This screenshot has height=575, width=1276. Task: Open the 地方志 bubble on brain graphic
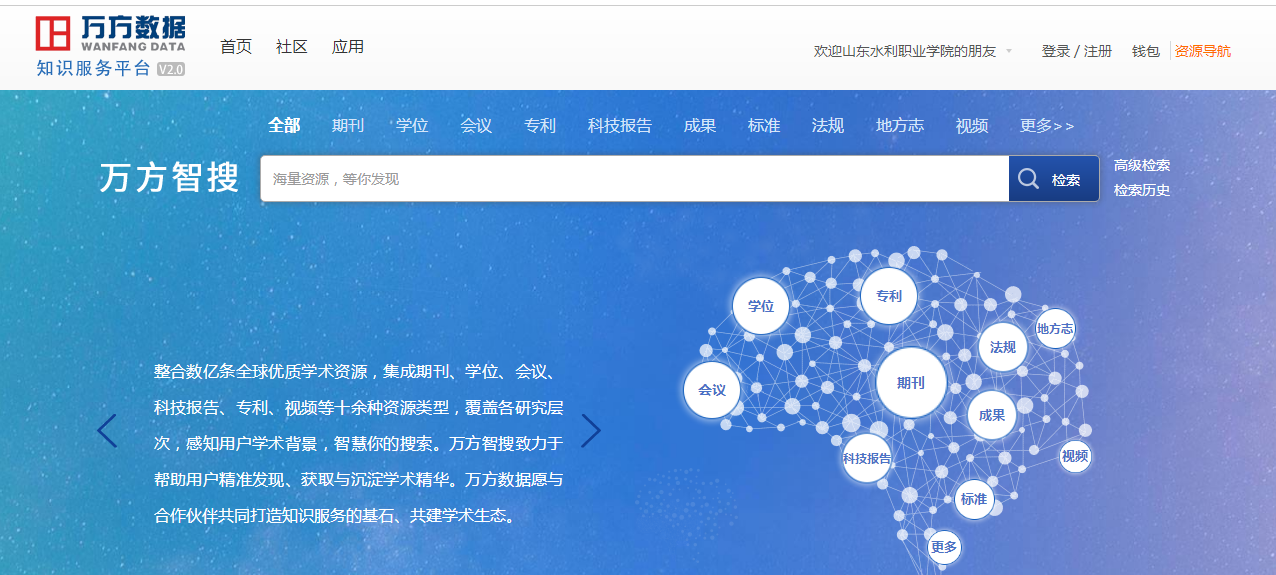tap(1055, 329)
